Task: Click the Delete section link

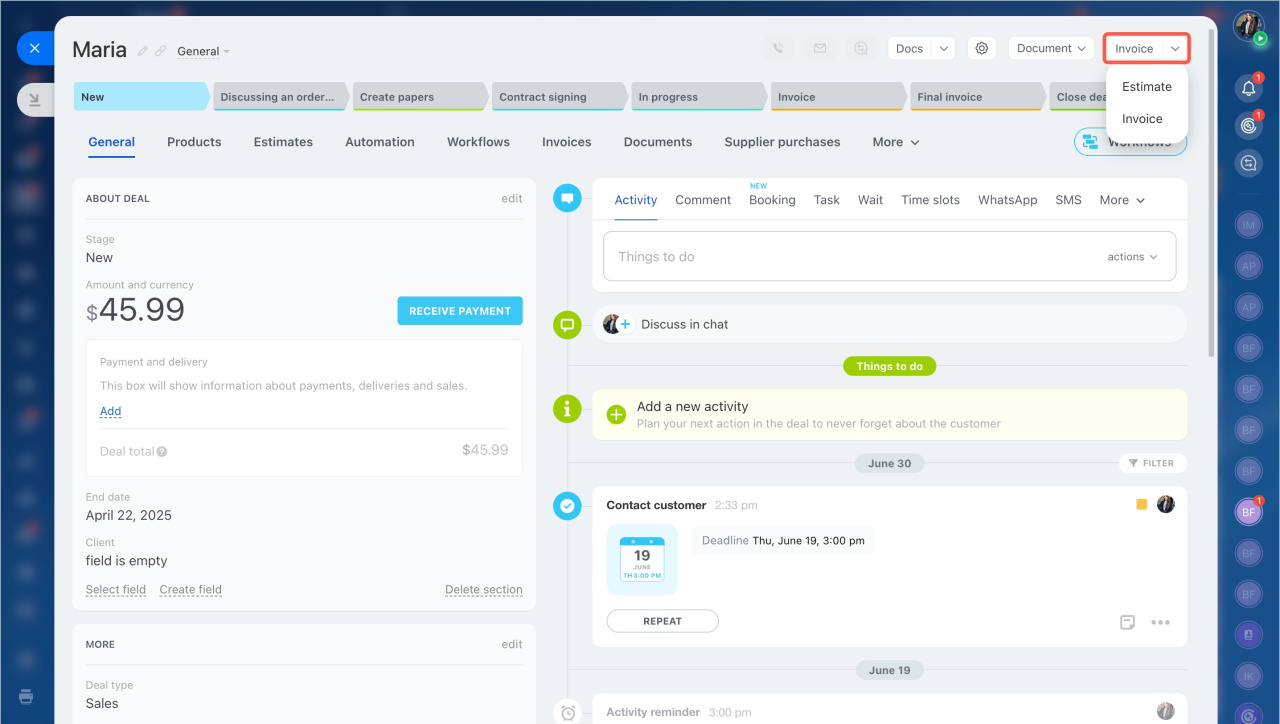Action: tap(484, 590)
